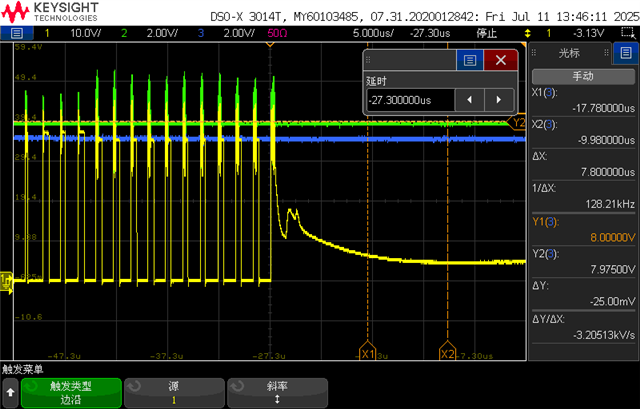Click the trigger time position marker at top

[270, 44]
